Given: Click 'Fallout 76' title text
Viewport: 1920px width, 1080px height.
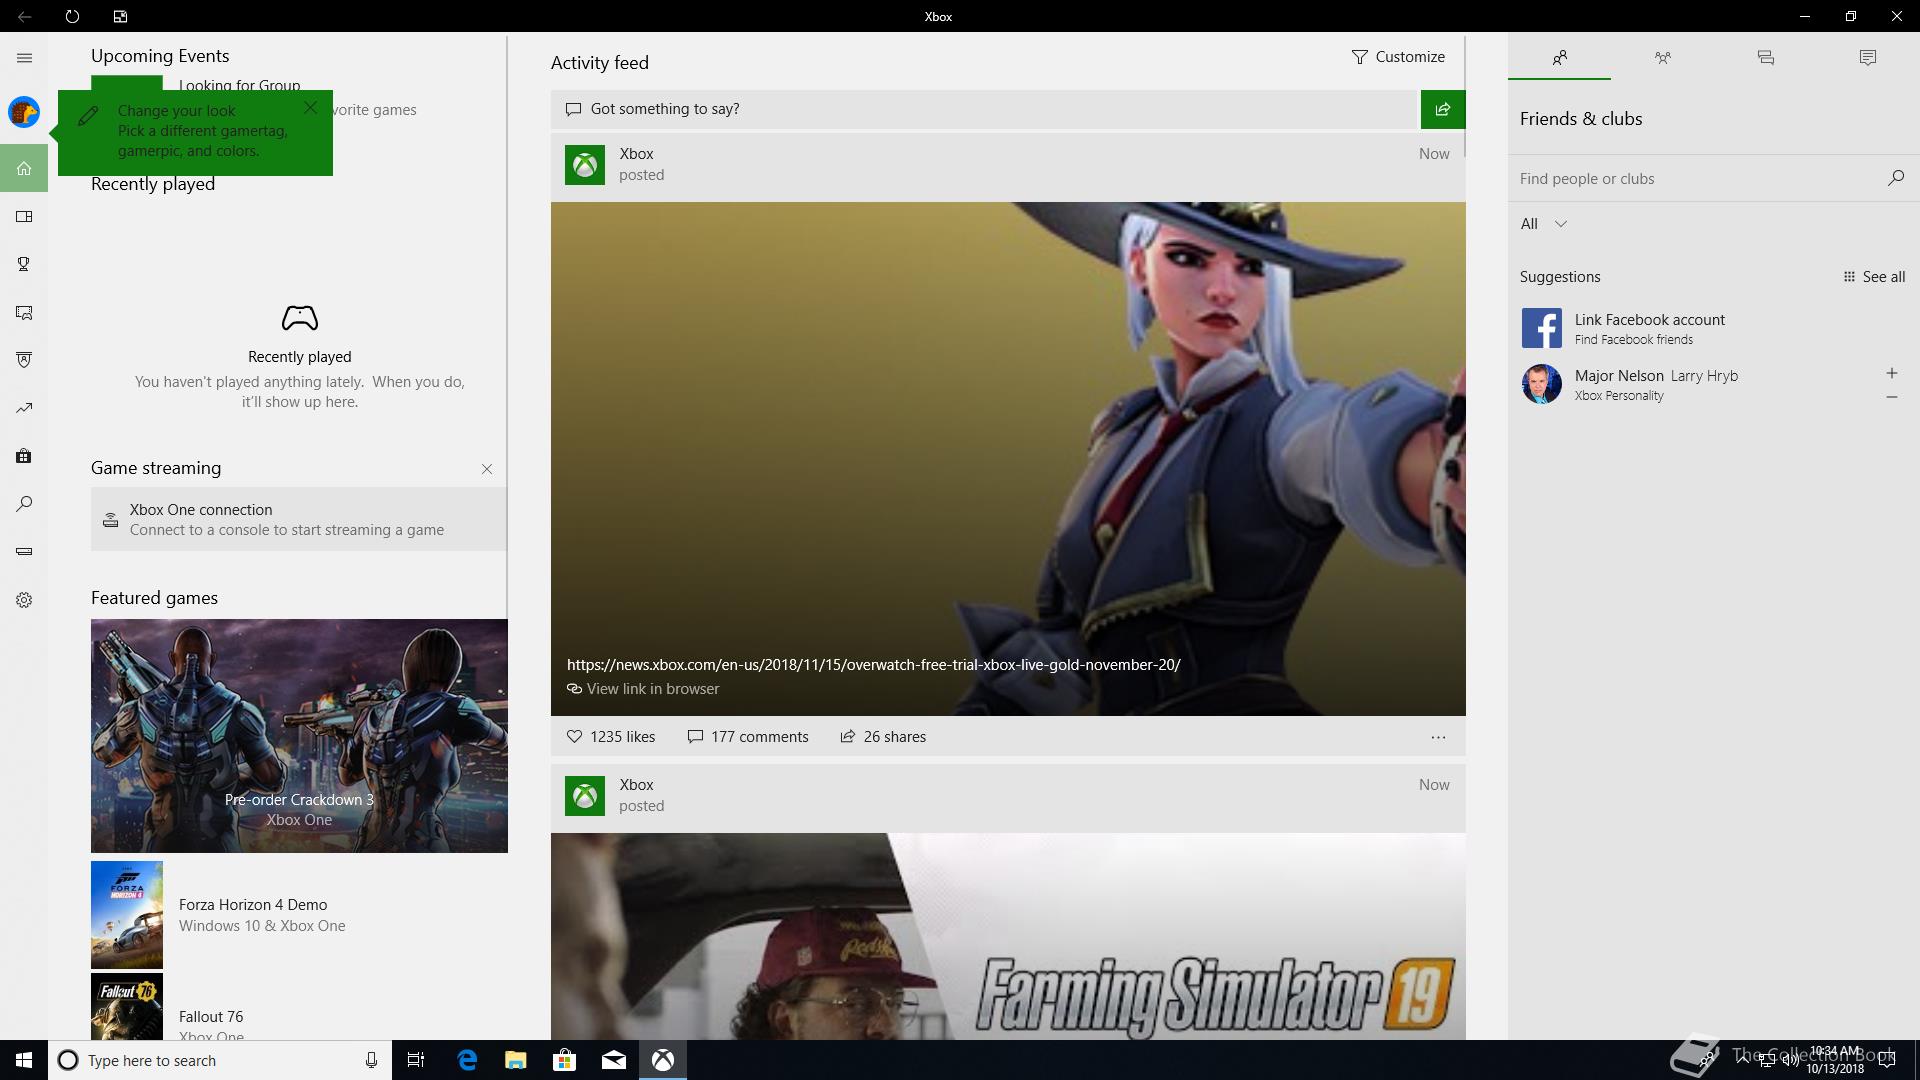Looking at the screenshot, I should [211, 1016].
